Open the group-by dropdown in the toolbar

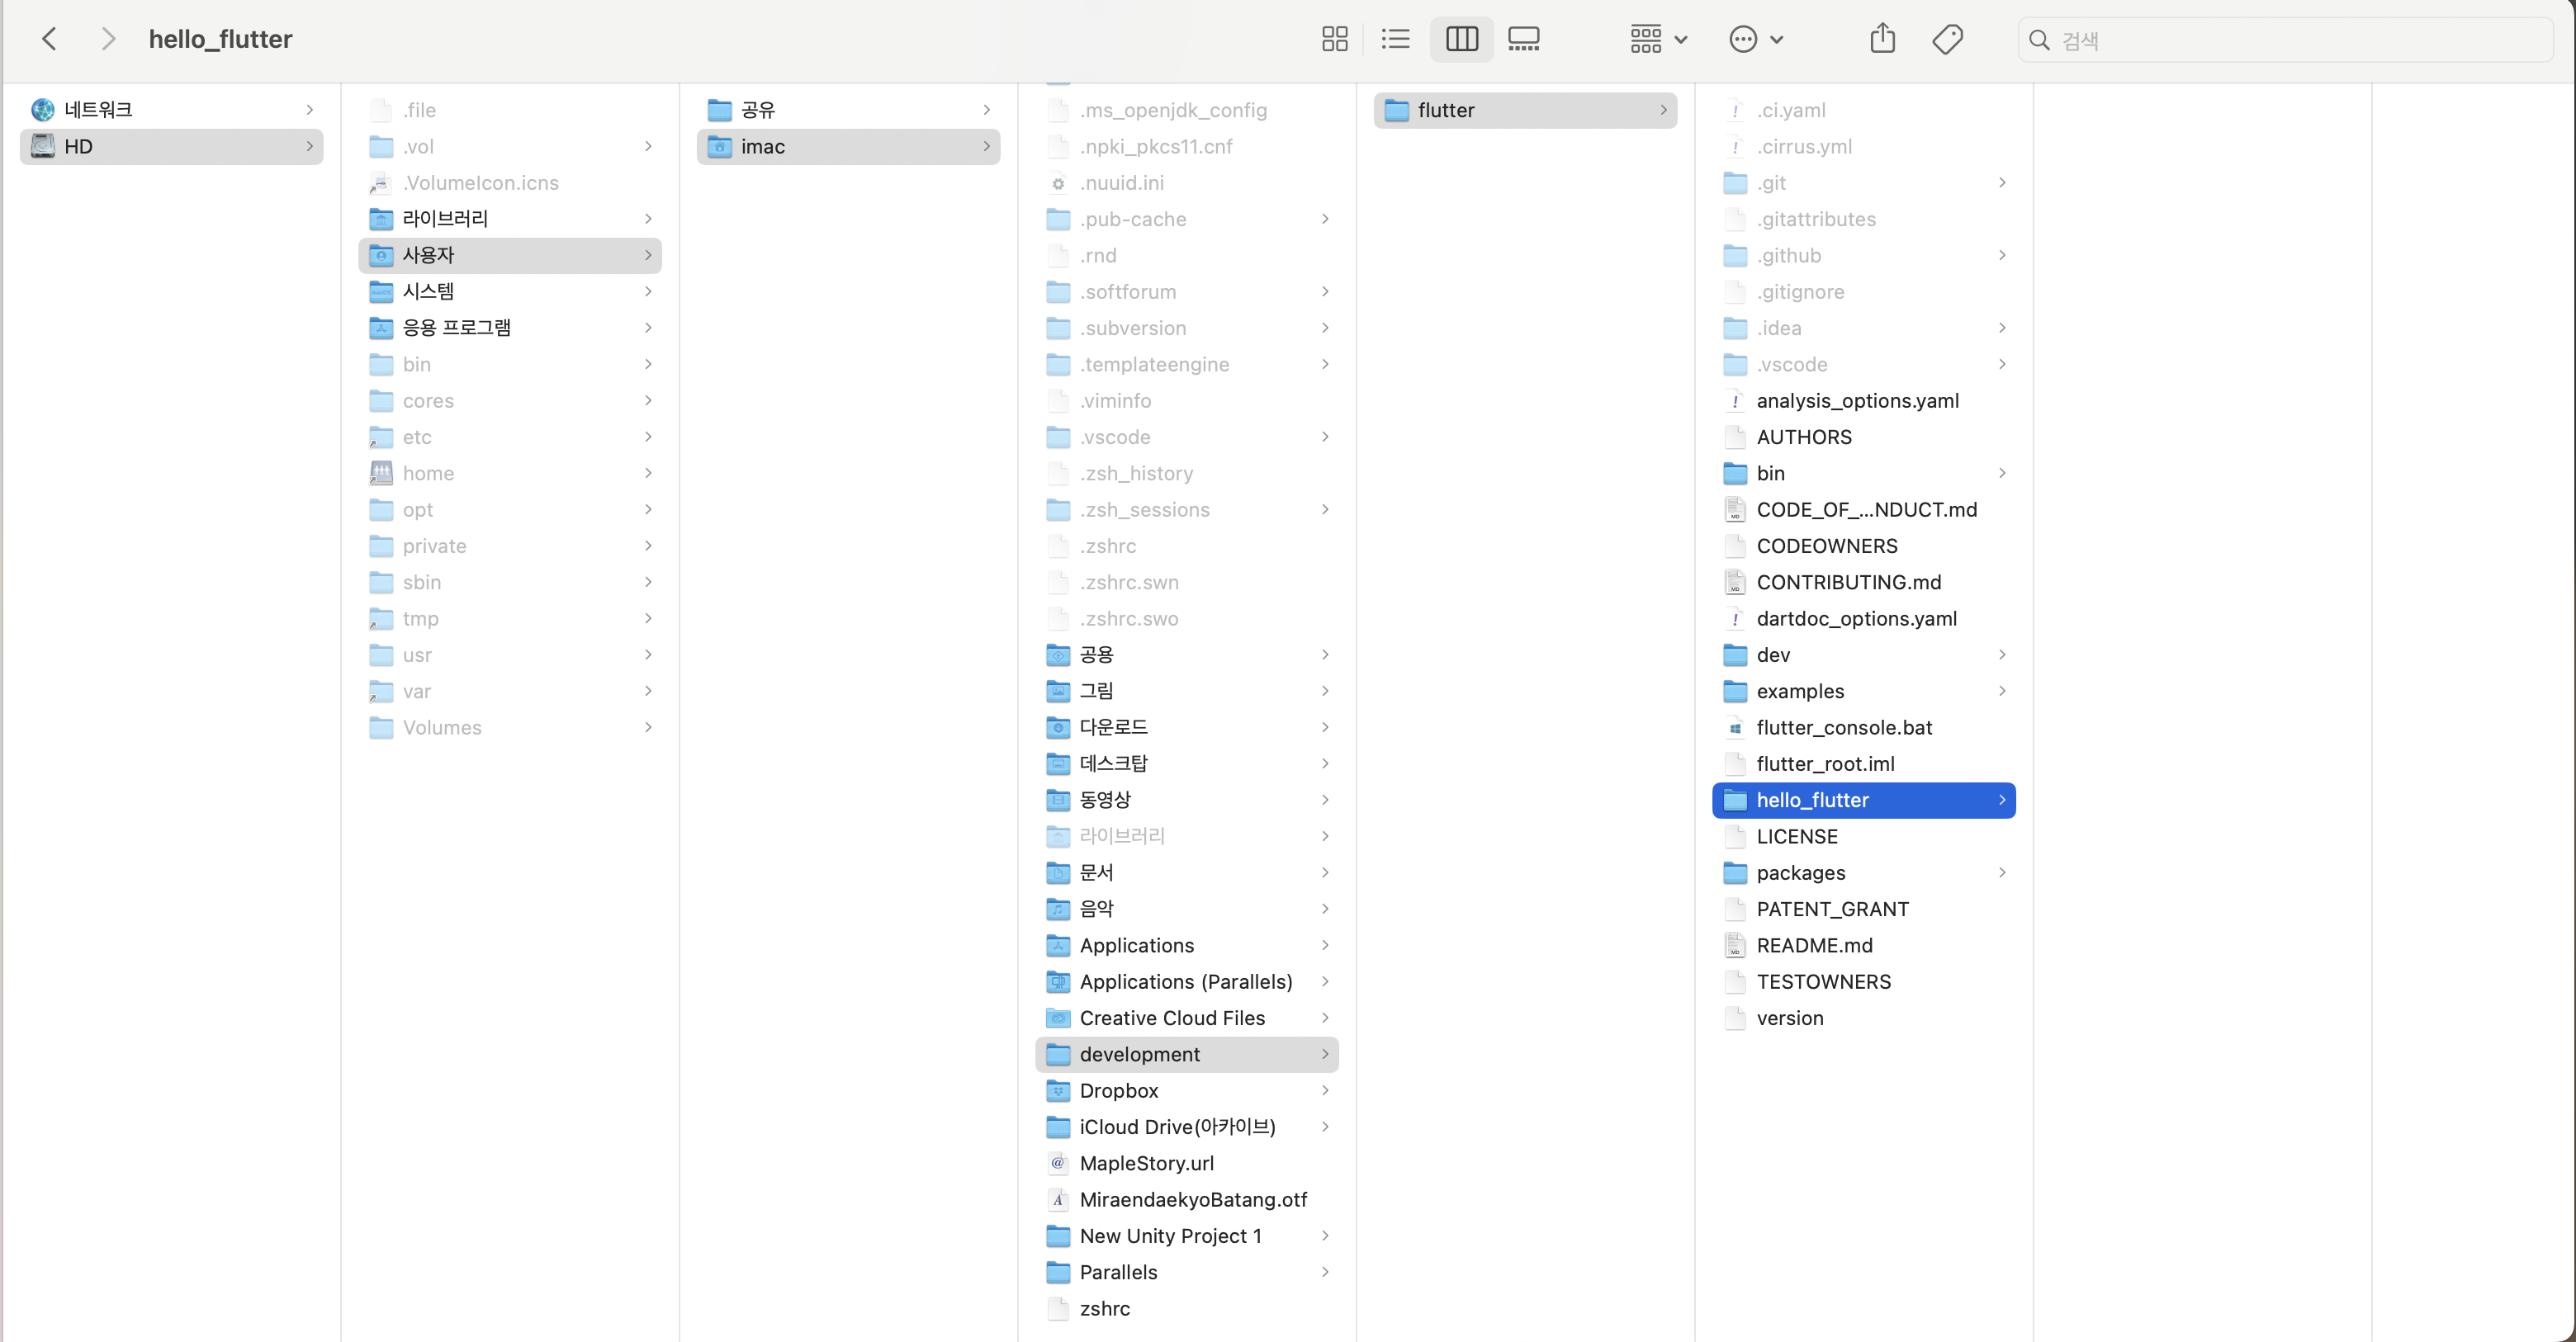click(x=1658, y=39)
